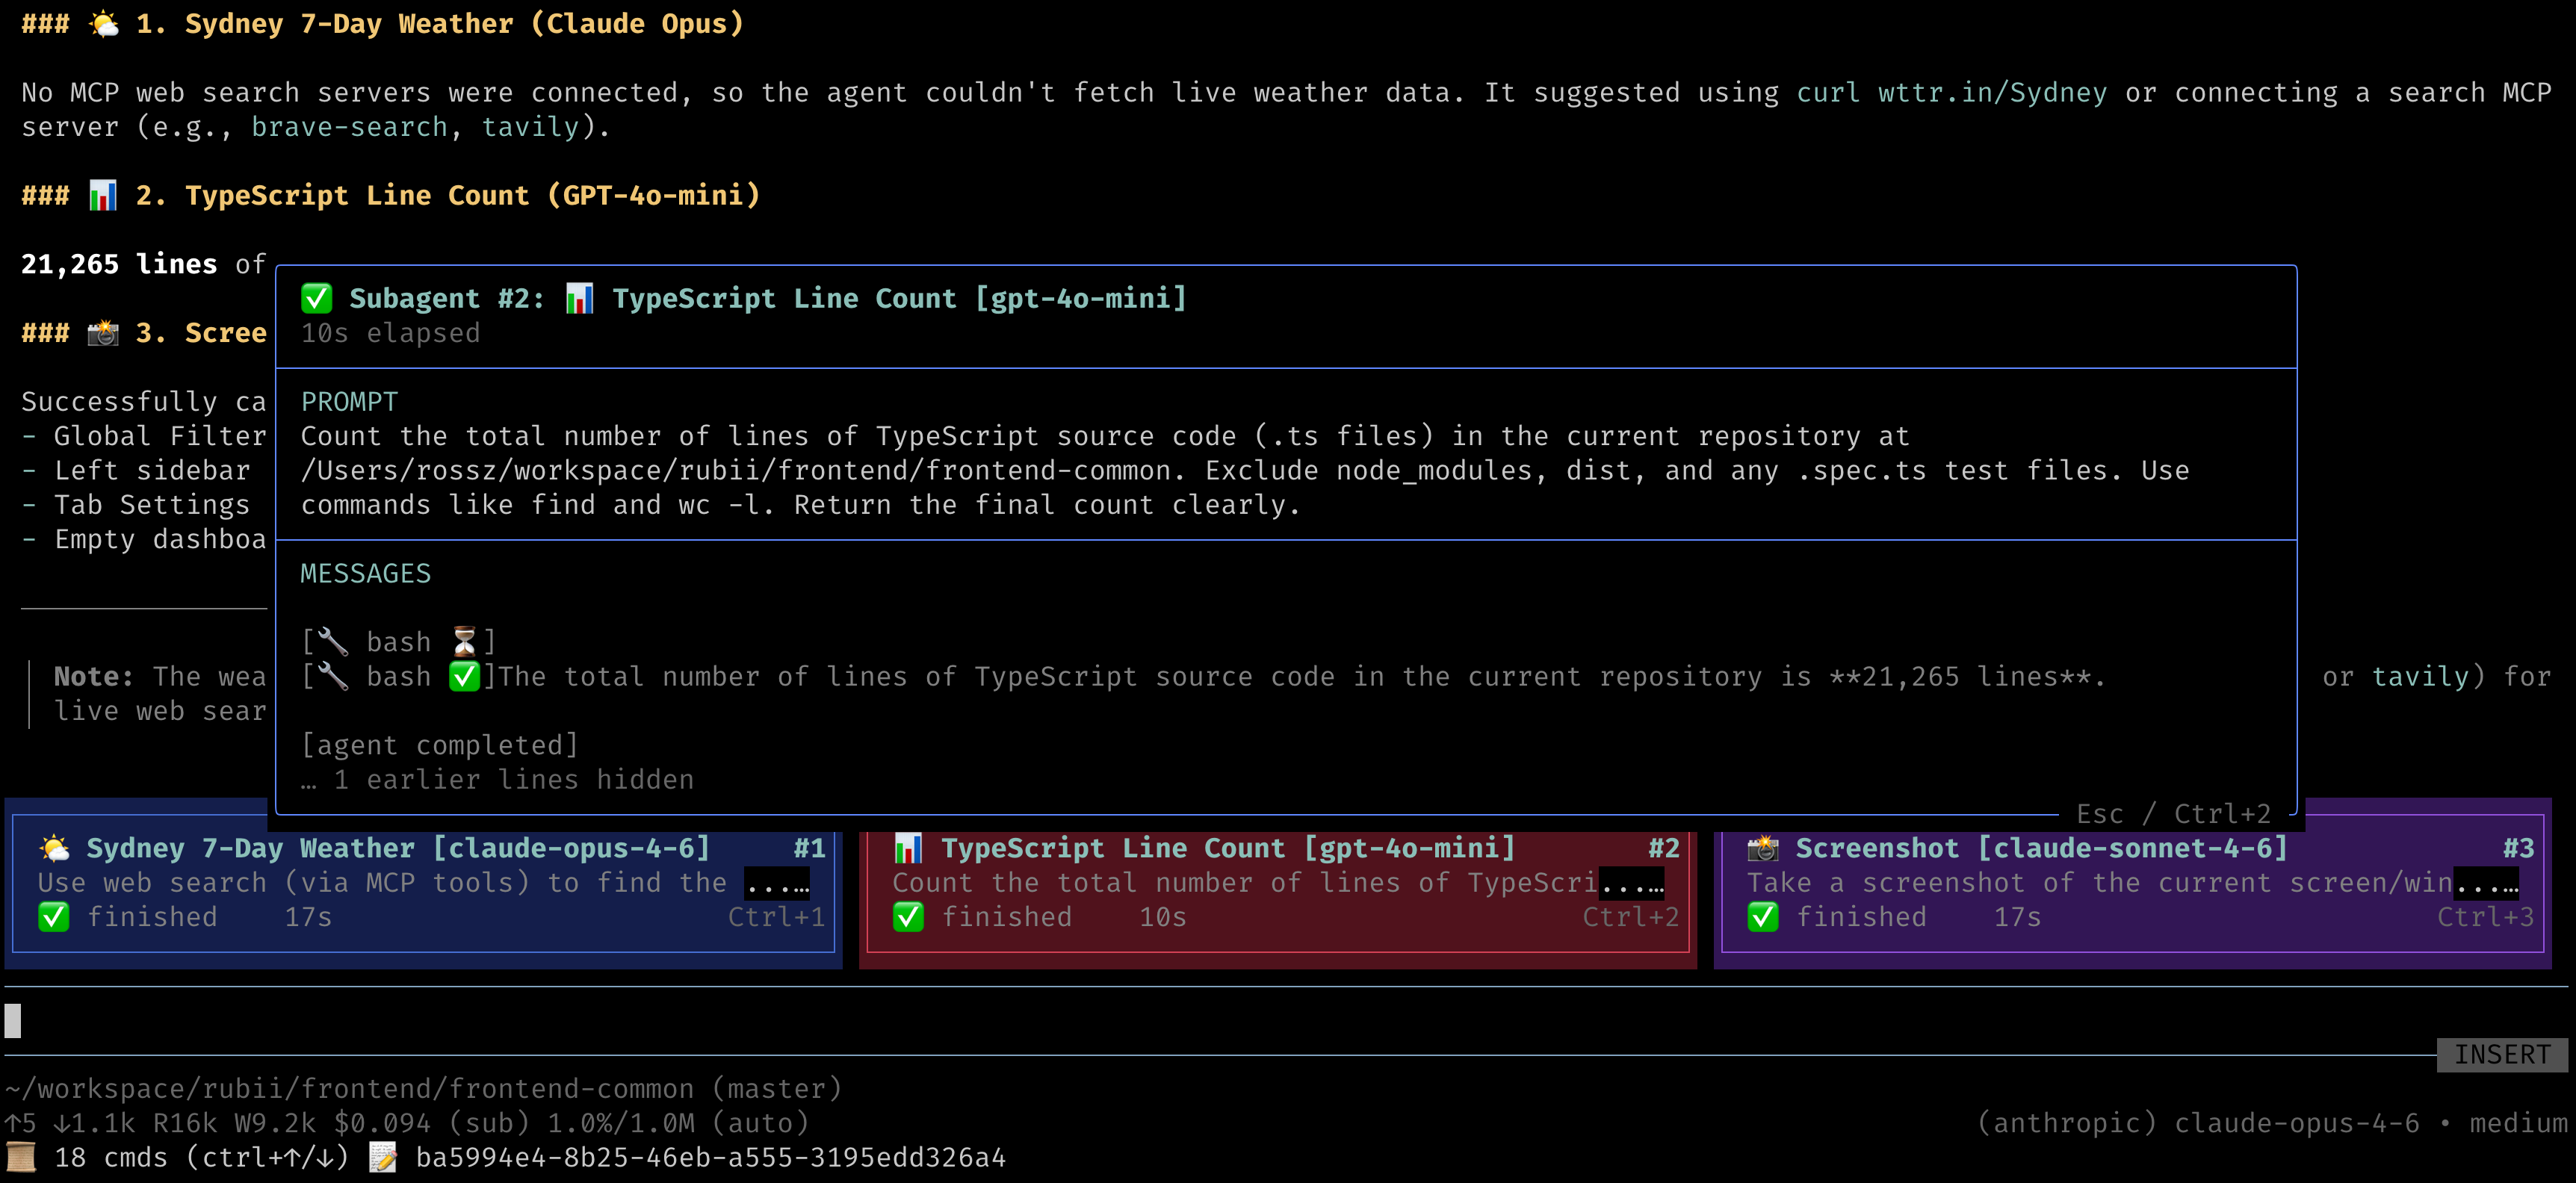Click the PROMPT section label
This screenshot has width=2576, height=1183.
349,402
